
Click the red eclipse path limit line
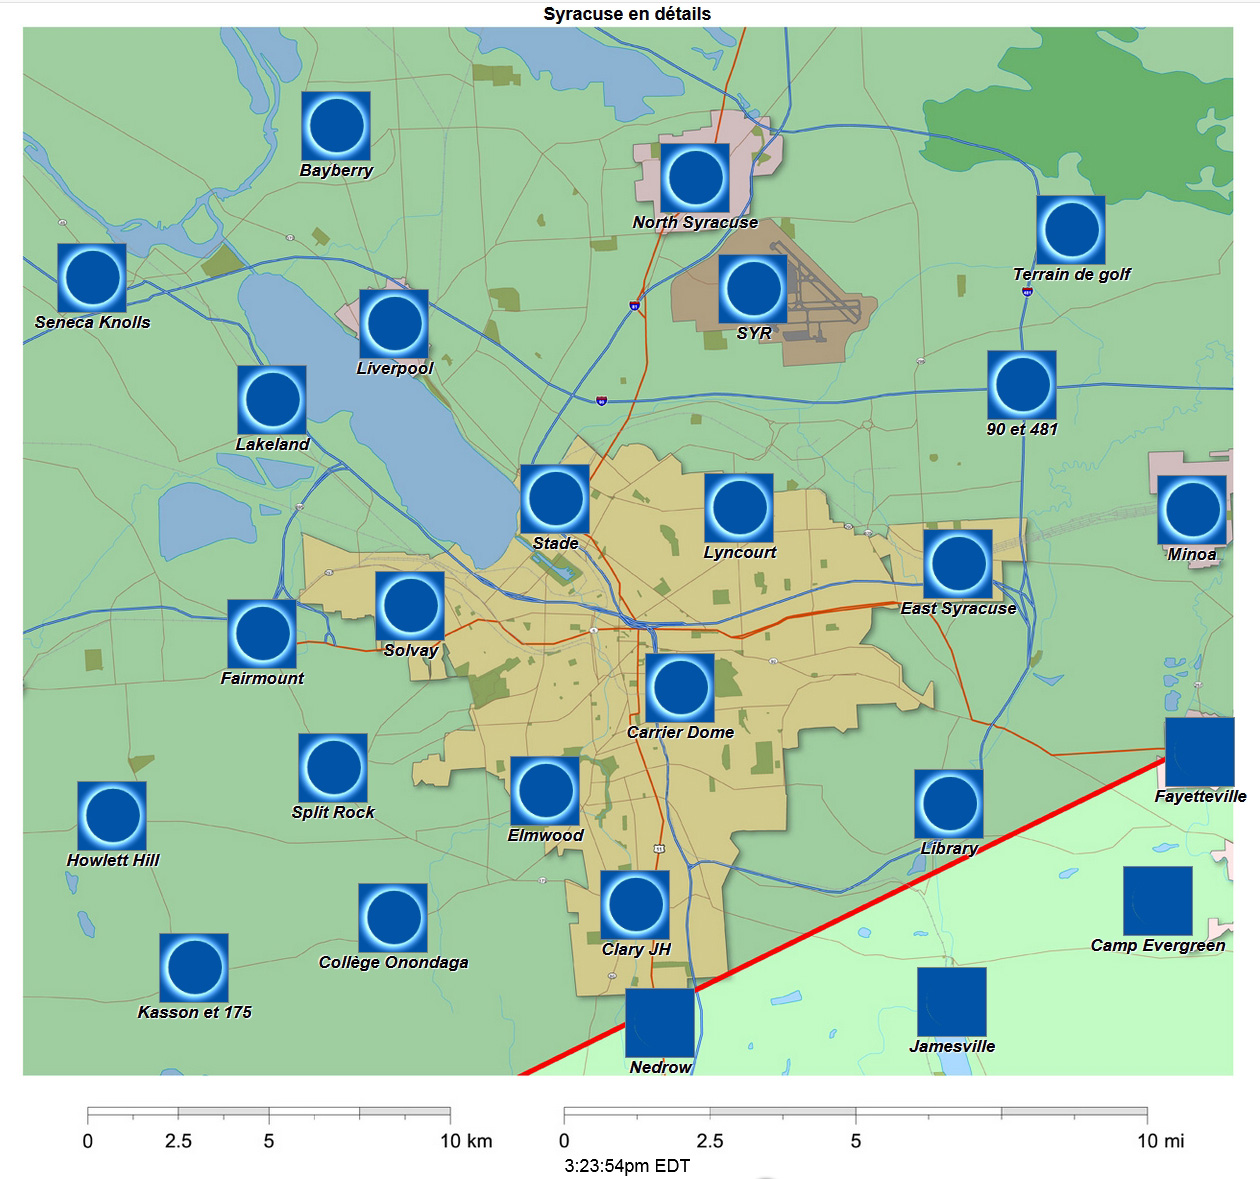point(843,917)
